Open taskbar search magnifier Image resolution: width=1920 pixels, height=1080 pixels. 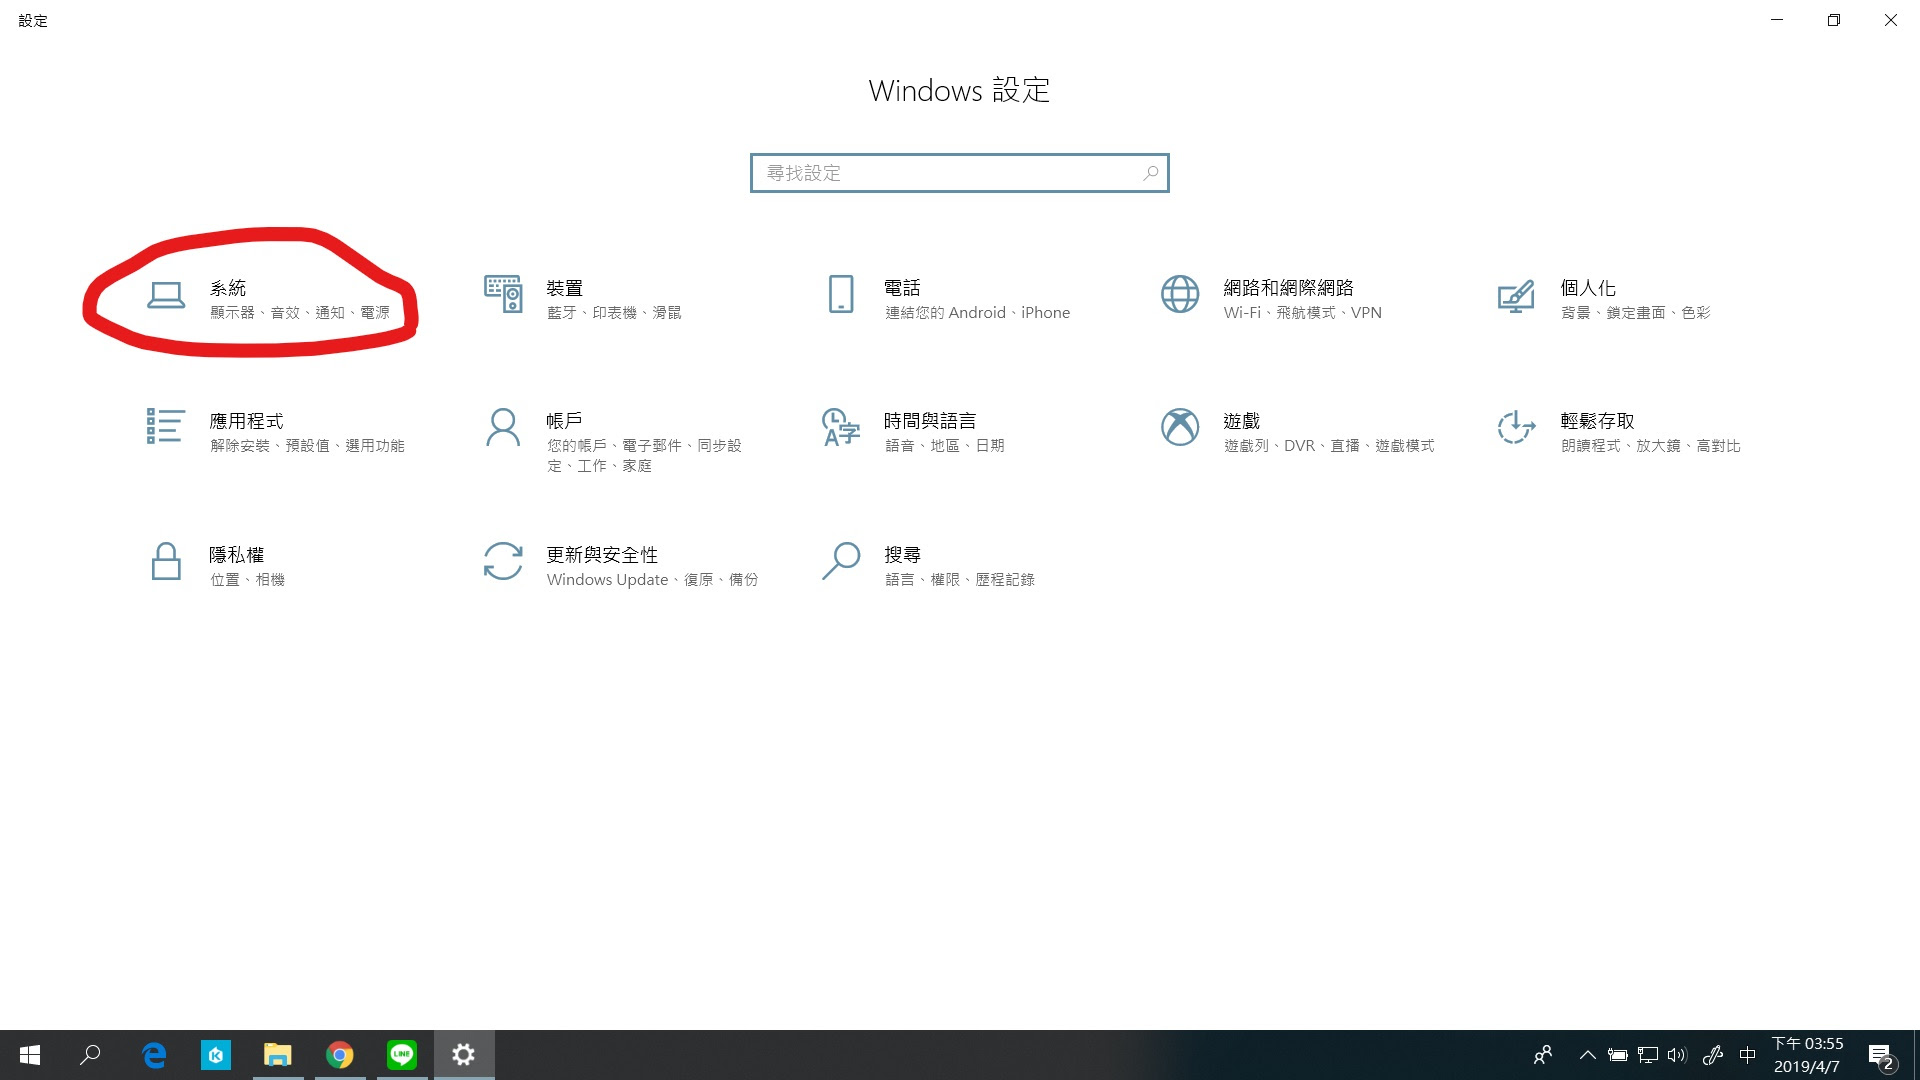(x=91, y=1055)
